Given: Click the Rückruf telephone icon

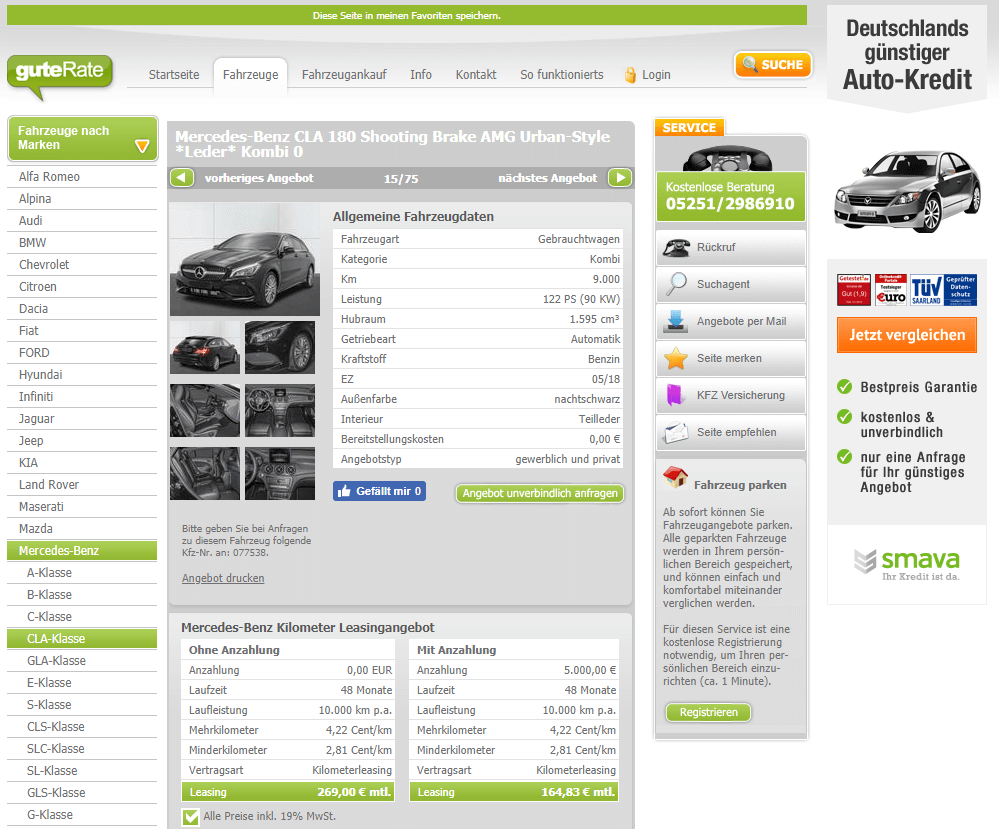Looking at the screenshot, I should click(x=676, y=247).
